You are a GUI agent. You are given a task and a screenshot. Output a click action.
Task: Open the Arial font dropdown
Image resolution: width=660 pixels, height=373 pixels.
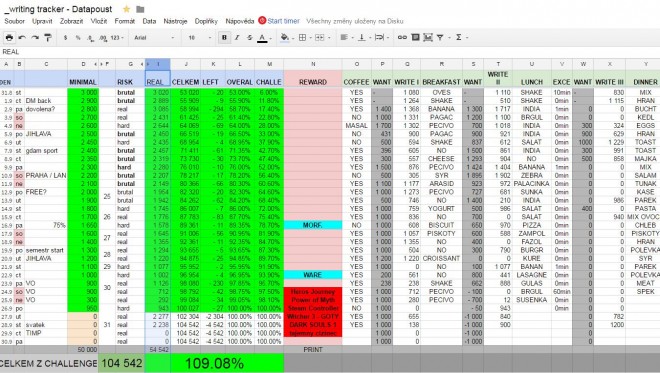pyautogui.click(x=154, y=37)
